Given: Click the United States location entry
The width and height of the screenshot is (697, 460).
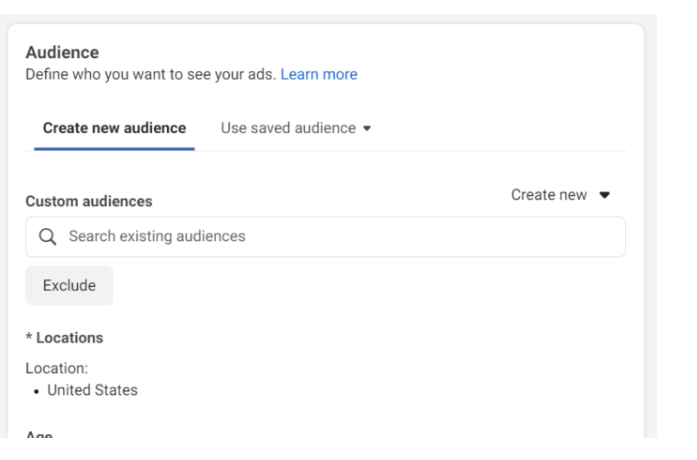Looking at the screenshot, I should pos(96,390).
